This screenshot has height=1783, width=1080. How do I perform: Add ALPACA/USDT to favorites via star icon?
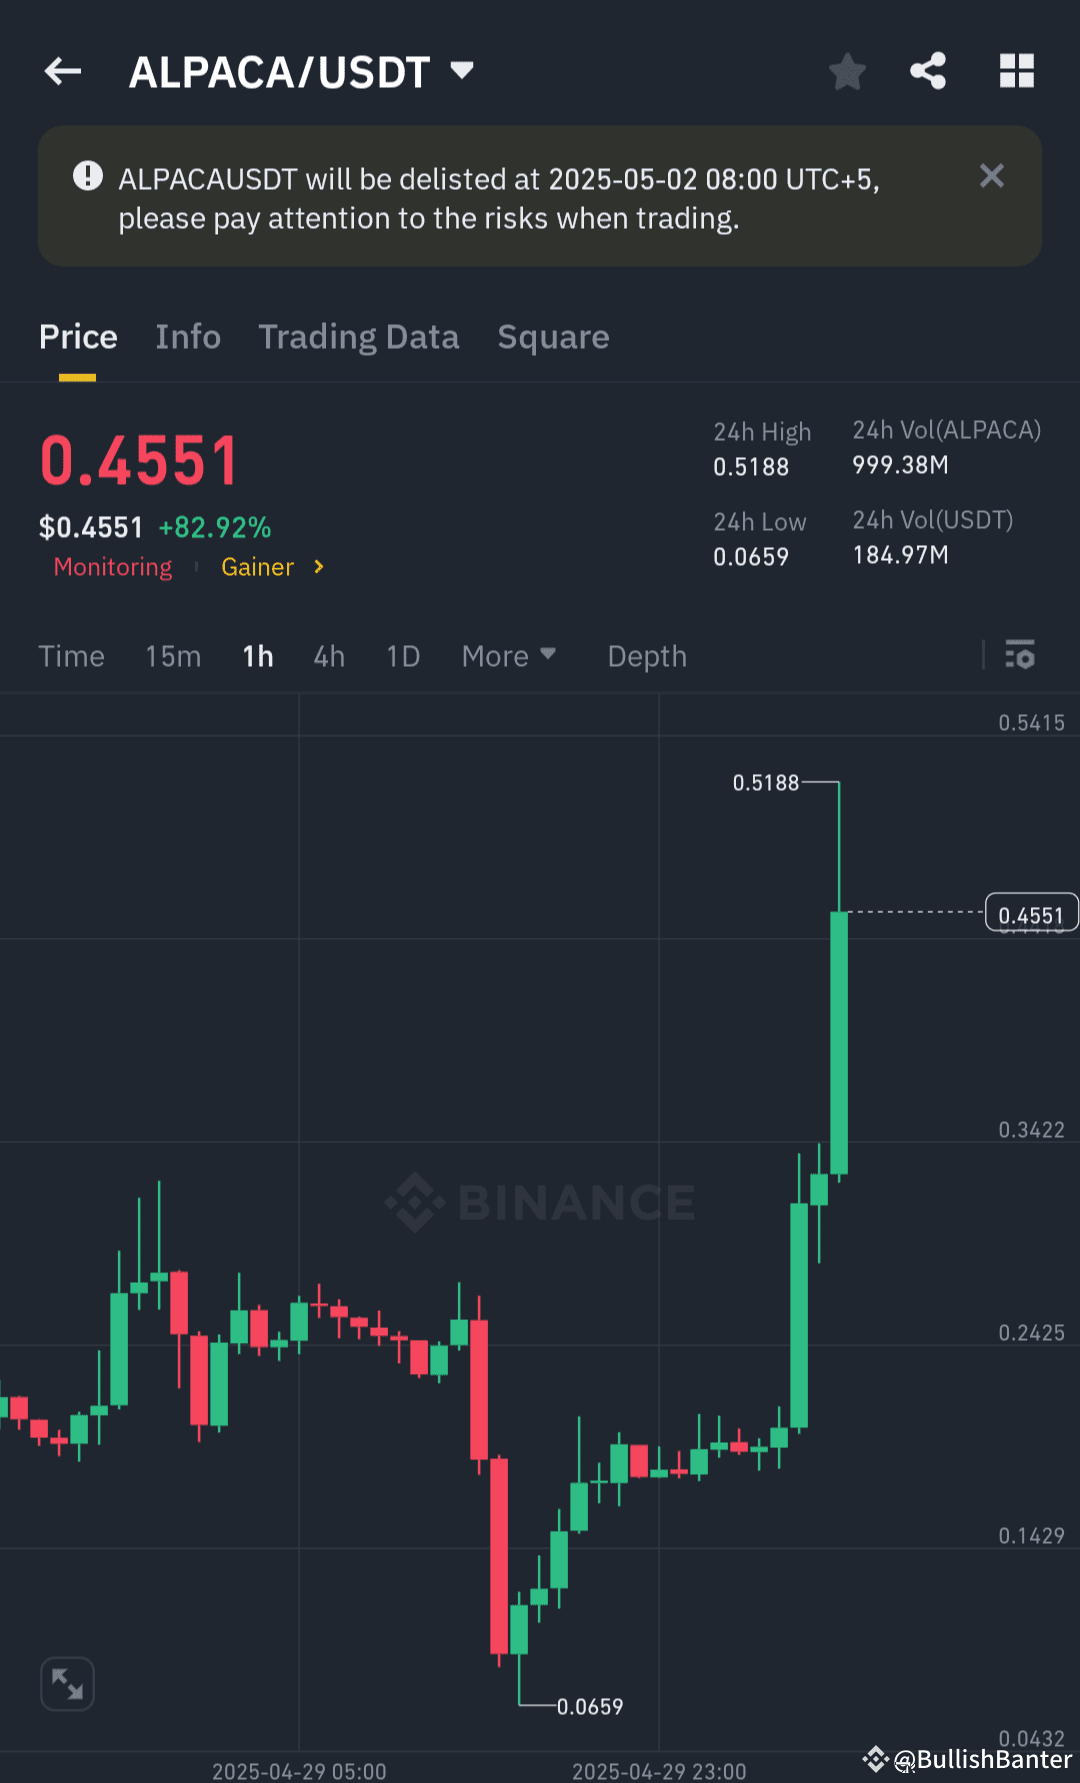(846, 71)
